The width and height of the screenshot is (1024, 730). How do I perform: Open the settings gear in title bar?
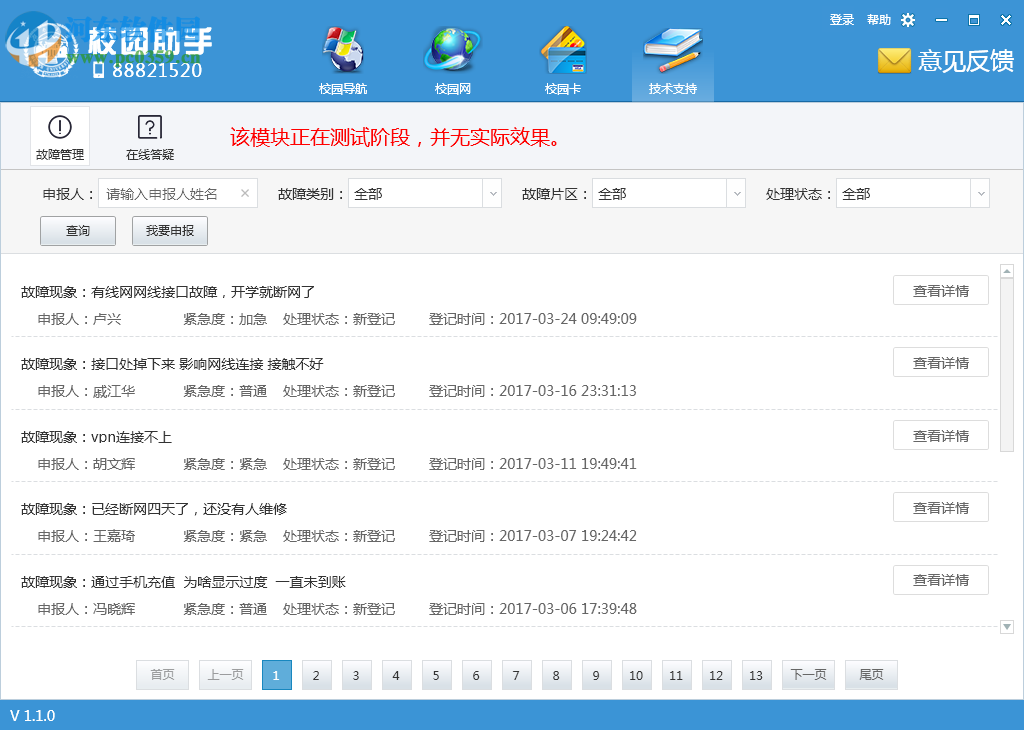(908, 19)
